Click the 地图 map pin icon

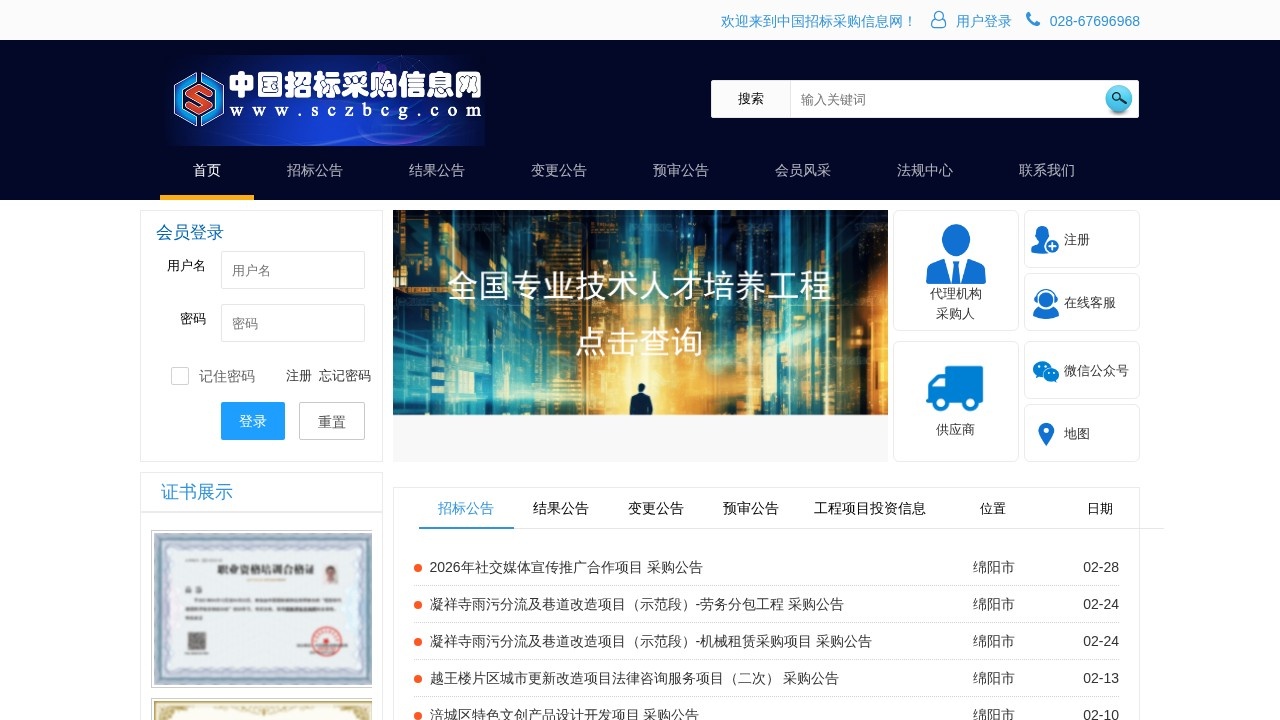tap(1046, 433)
